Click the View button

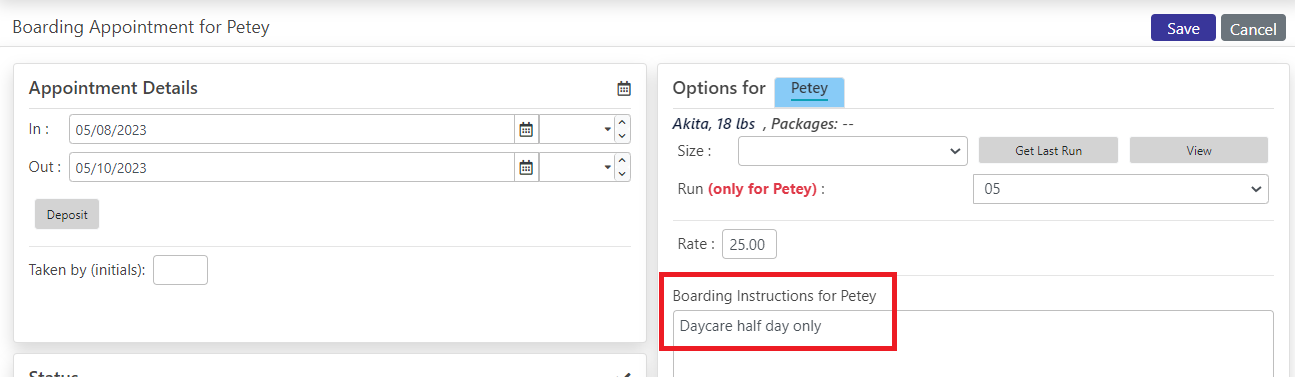click(x=1199, y=151)
